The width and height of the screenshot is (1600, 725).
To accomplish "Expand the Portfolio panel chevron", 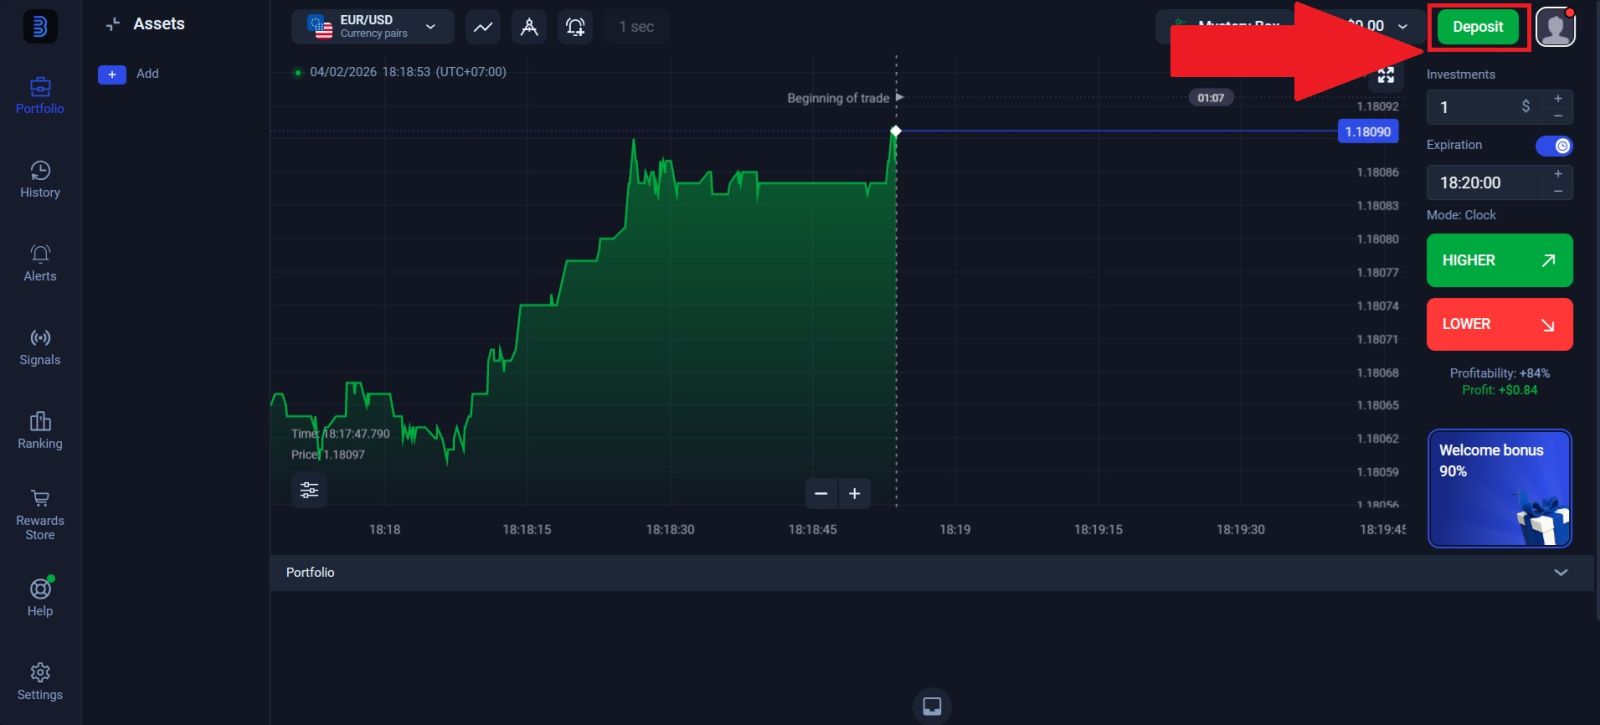I will pos(1560,573).
